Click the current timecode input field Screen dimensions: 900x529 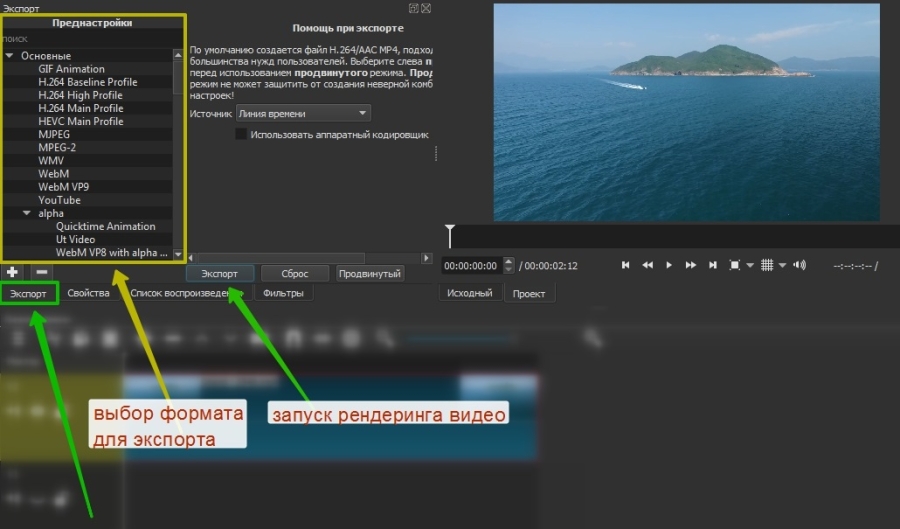[471, 266]
